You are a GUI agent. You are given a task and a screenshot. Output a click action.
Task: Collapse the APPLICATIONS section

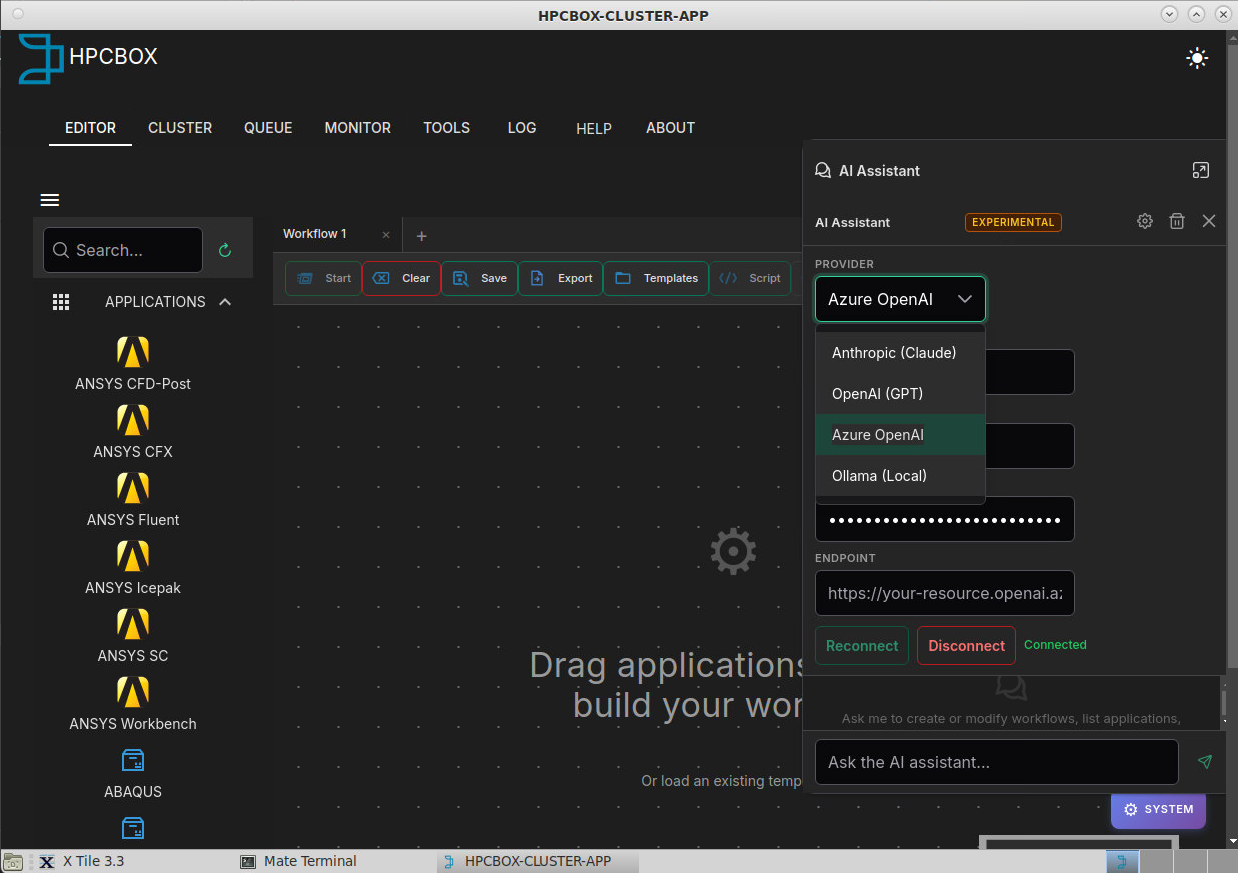225,302
